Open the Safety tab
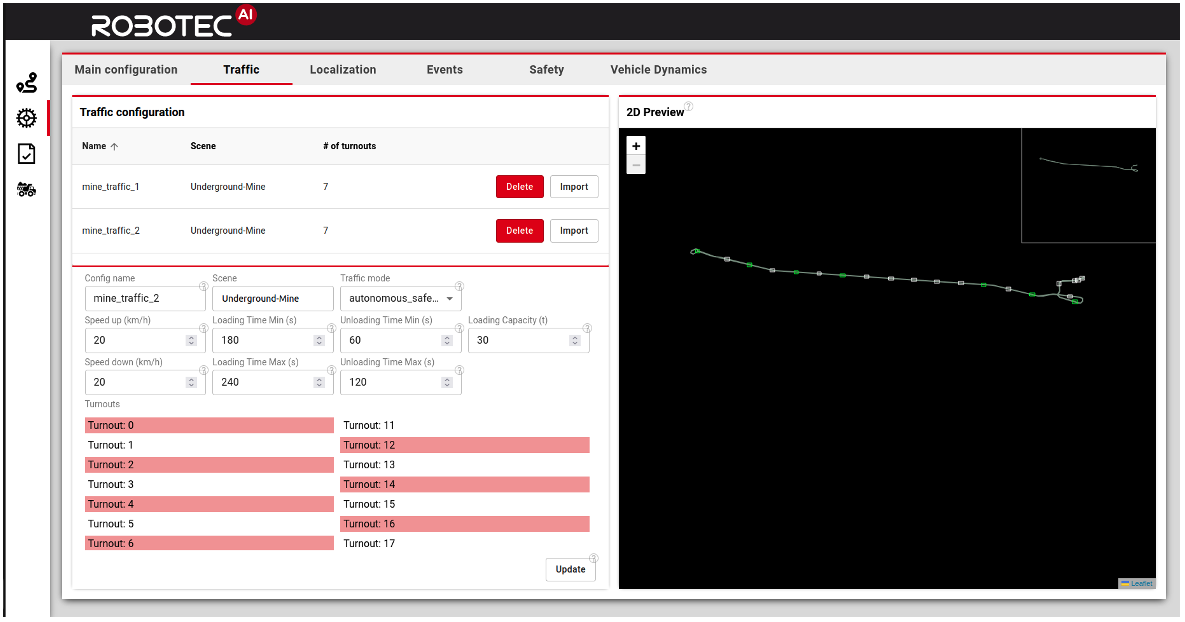Viewport: 1185px width, 622px height. tap(546, 69)
